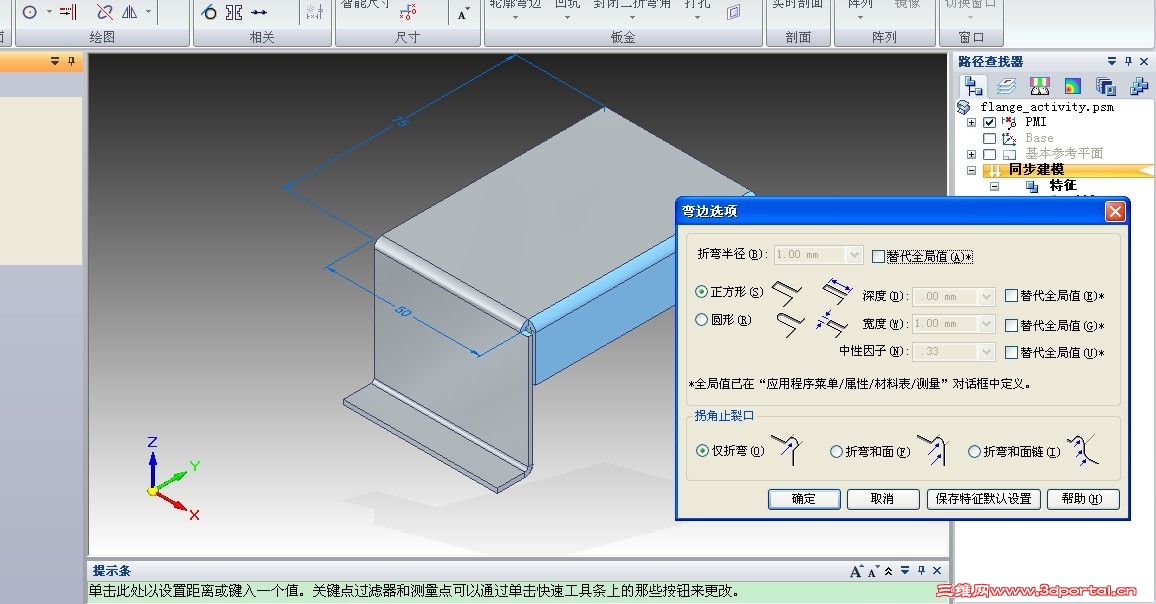Pin the 路径查找器 panel
The image size is (1156, 604).
[1128, 62]
